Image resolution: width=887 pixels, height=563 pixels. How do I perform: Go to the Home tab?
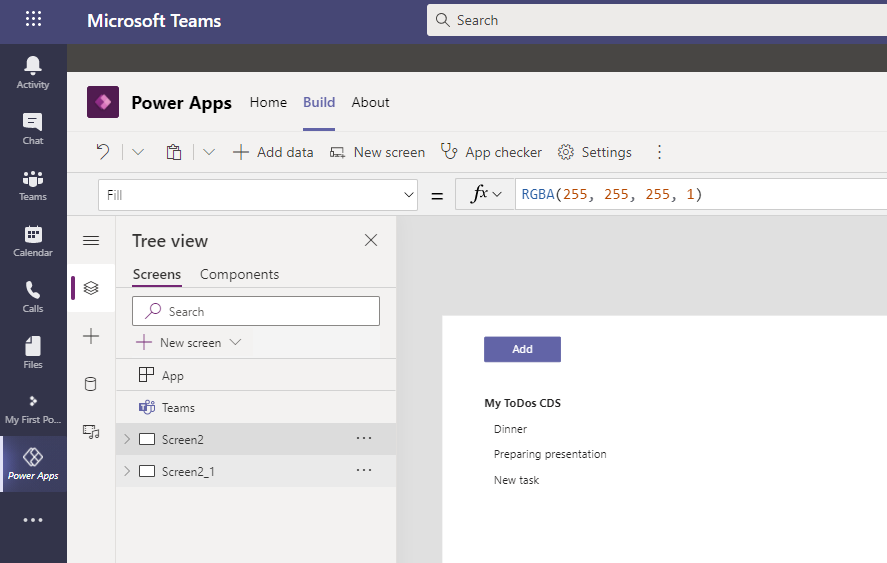point(268,102)
